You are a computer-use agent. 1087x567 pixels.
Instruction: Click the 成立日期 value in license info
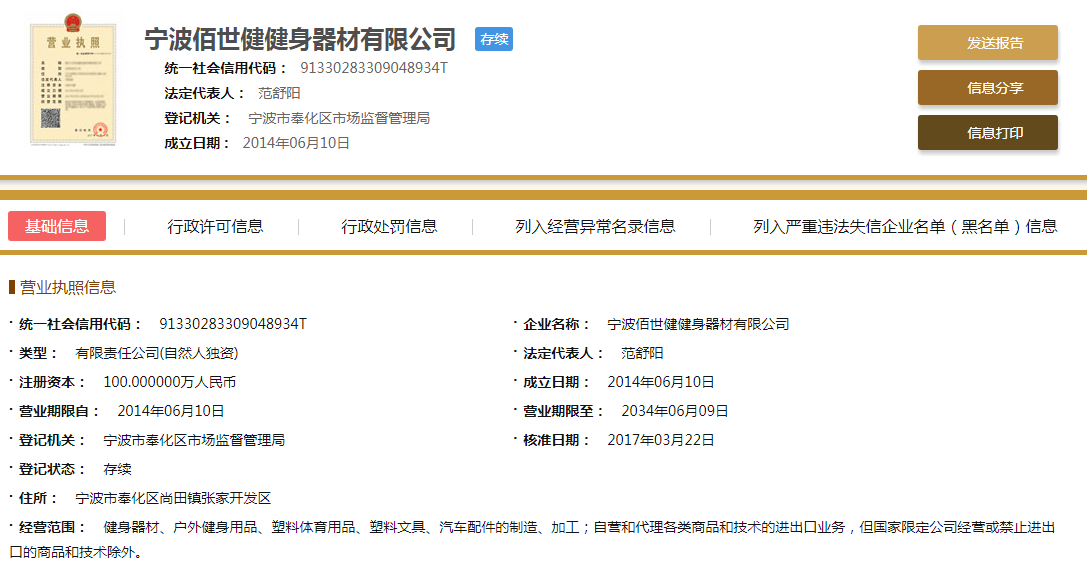661,382
